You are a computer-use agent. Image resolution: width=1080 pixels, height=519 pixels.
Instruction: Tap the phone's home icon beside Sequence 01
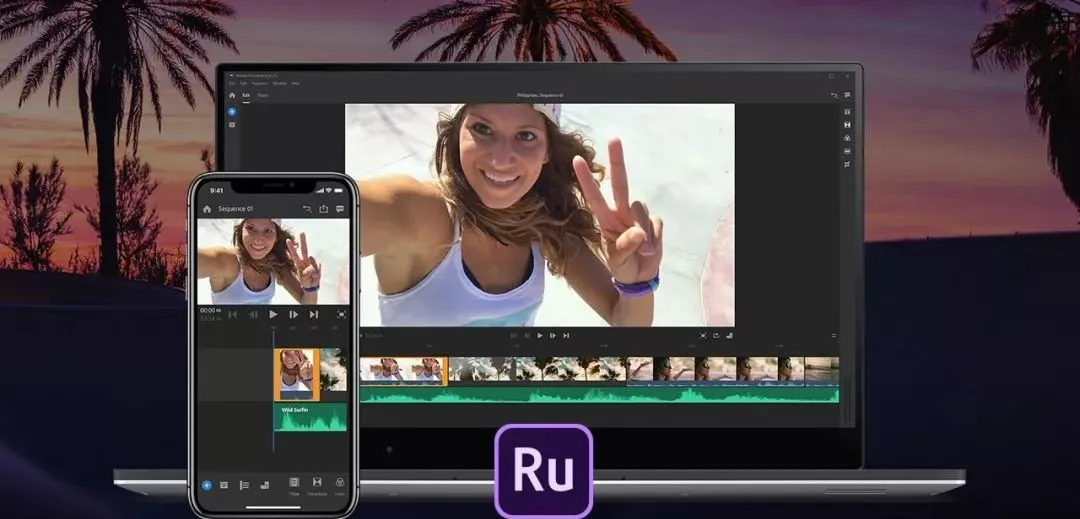click(x=207, y=209)
